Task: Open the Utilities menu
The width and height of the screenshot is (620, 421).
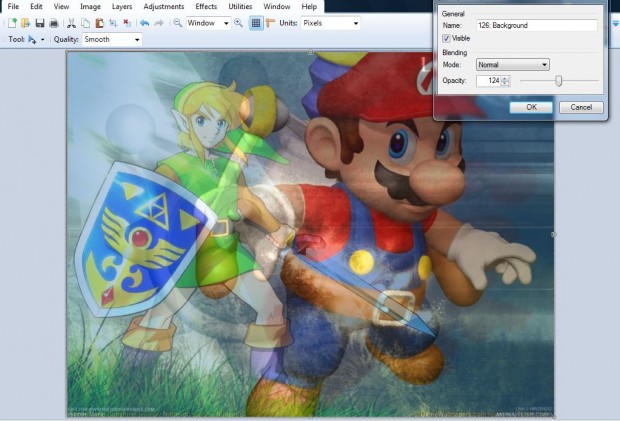Action: coord(240,7)
